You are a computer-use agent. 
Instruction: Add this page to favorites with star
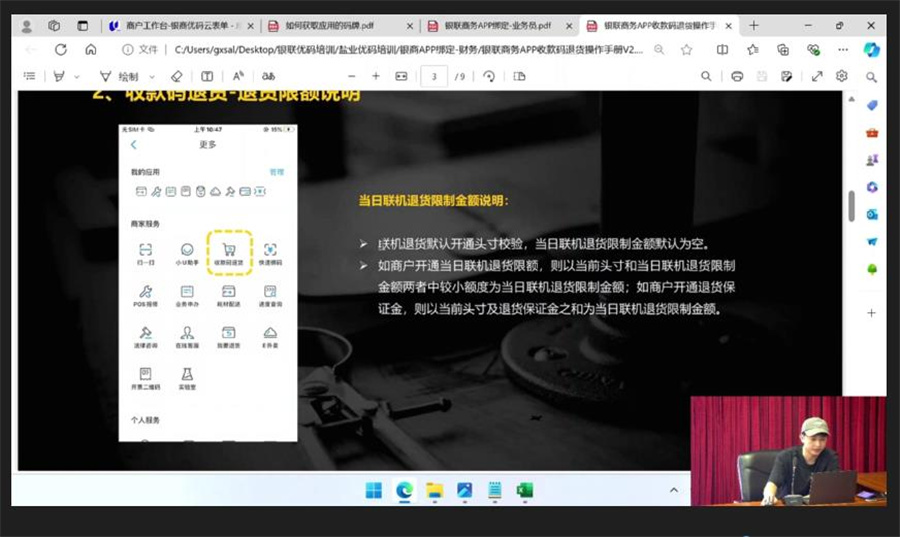point(686,49)
